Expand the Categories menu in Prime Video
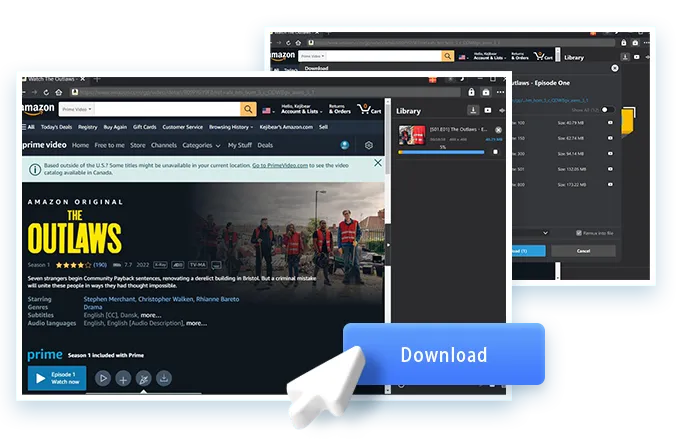 coord(201,145)
